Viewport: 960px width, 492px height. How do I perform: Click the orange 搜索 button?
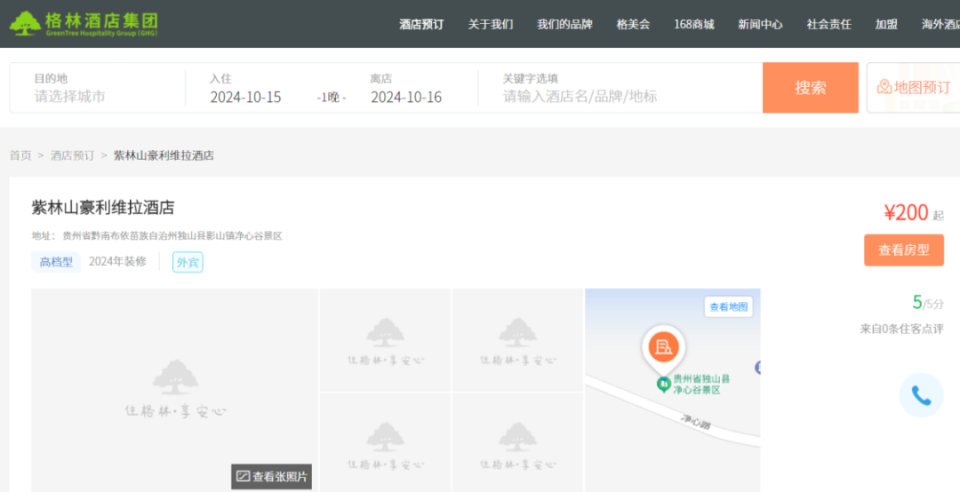[x=810, y=88]
